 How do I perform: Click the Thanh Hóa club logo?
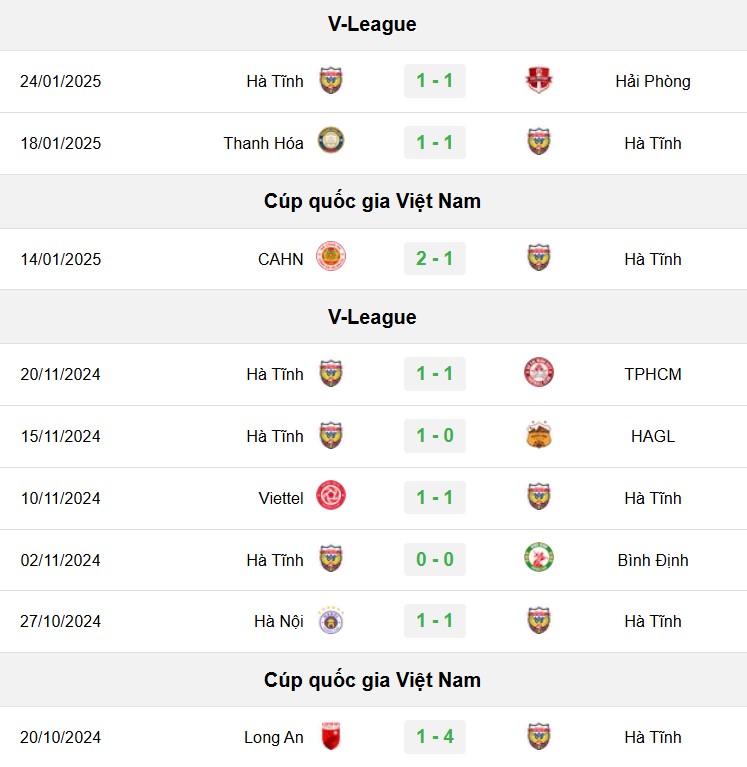tap(331, 141)
